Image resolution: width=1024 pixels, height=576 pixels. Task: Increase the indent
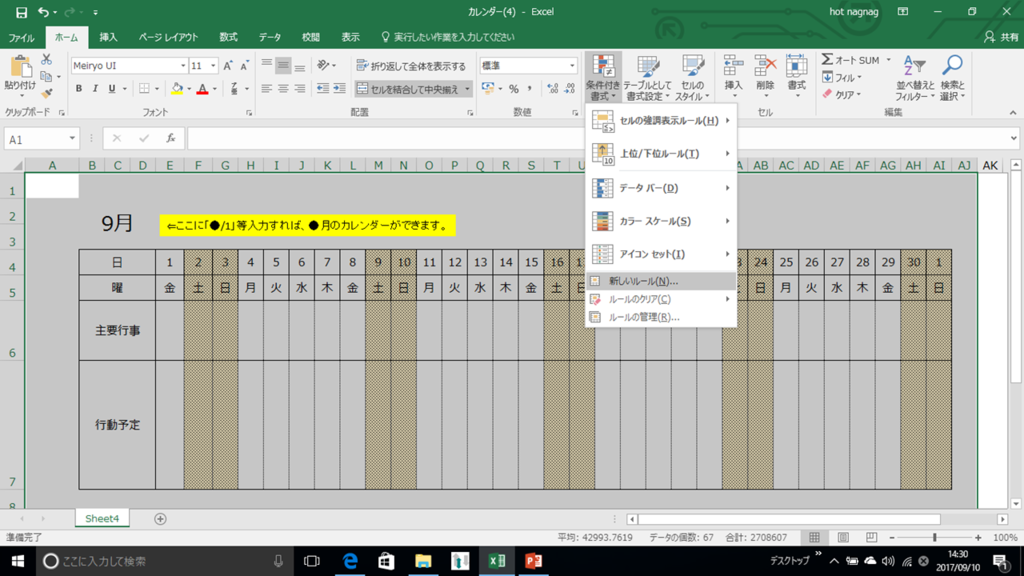[x=340, y=88]
